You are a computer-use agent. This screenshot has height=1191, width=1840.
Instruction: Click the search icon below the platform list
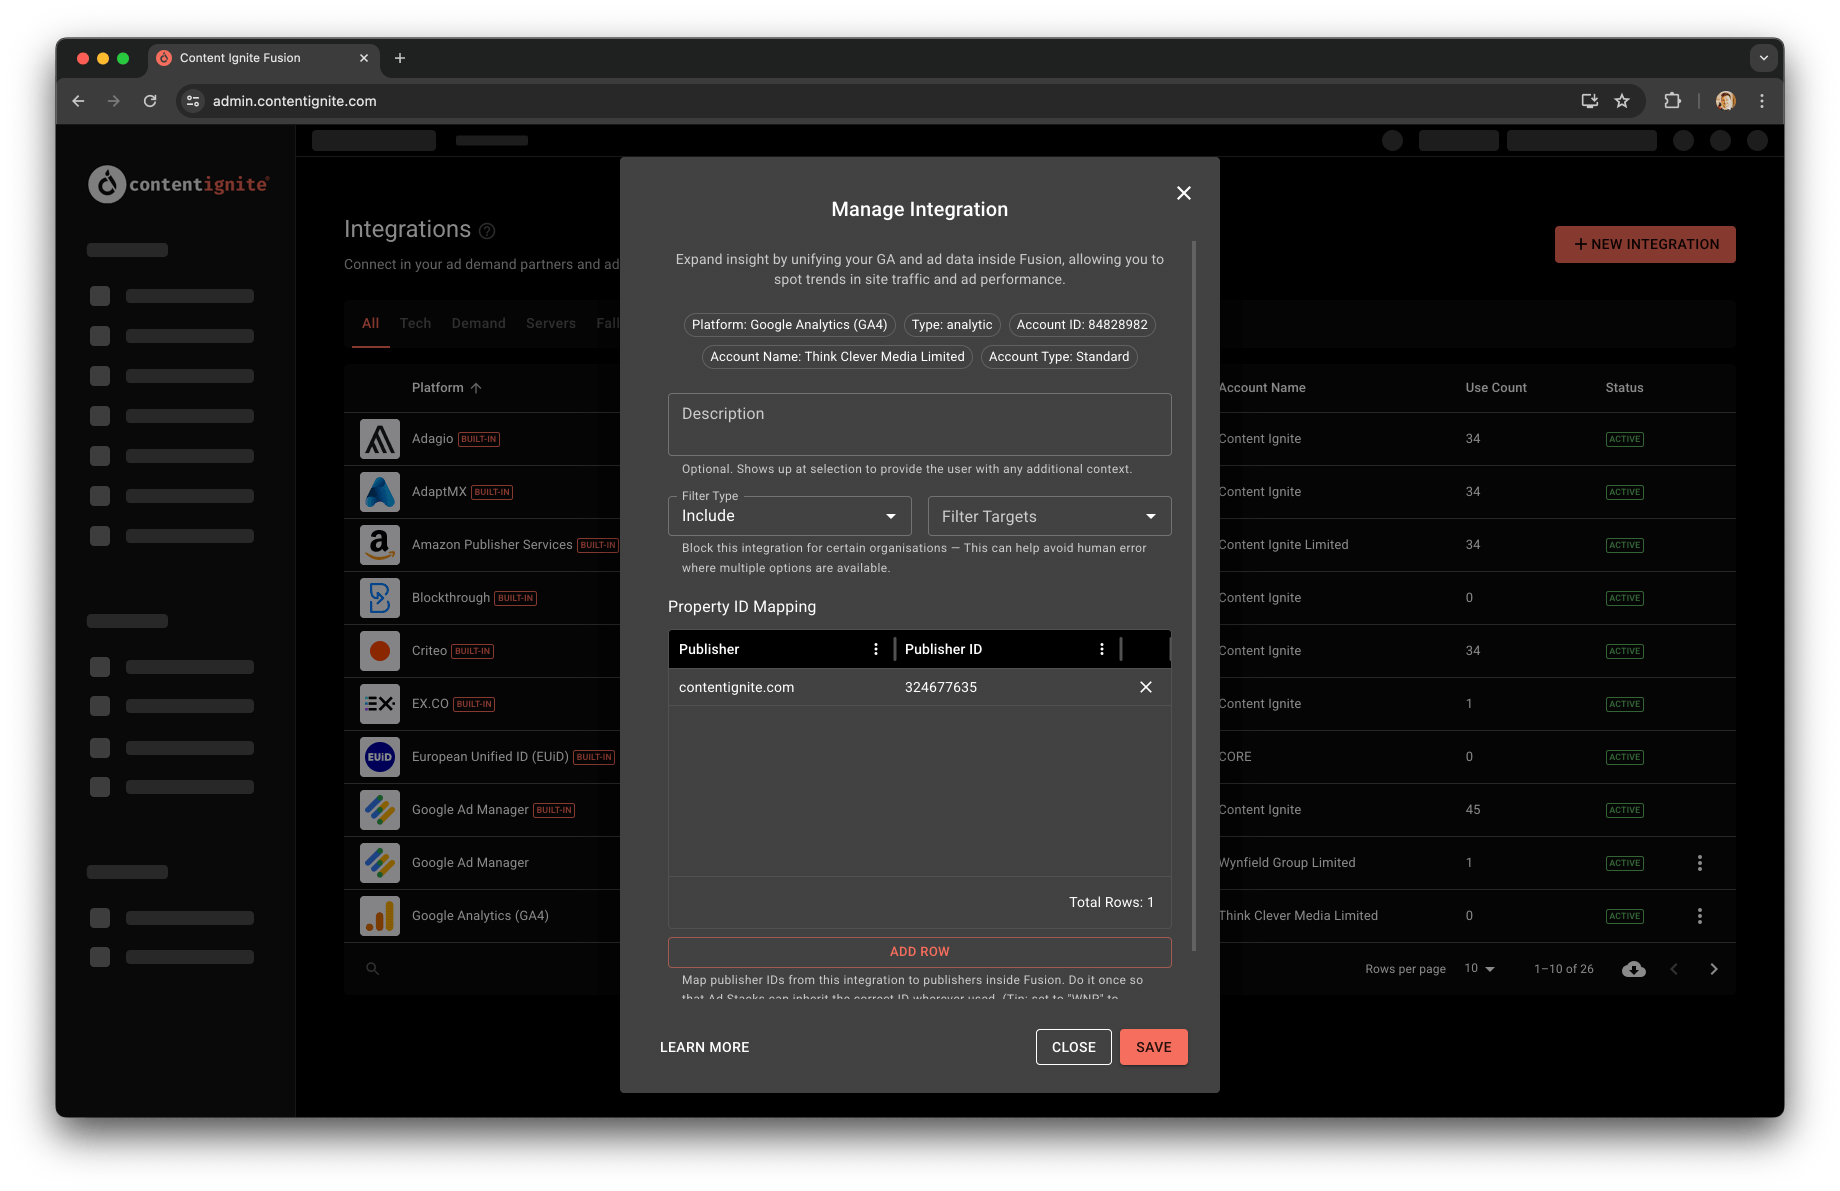[x=372, y=967]
